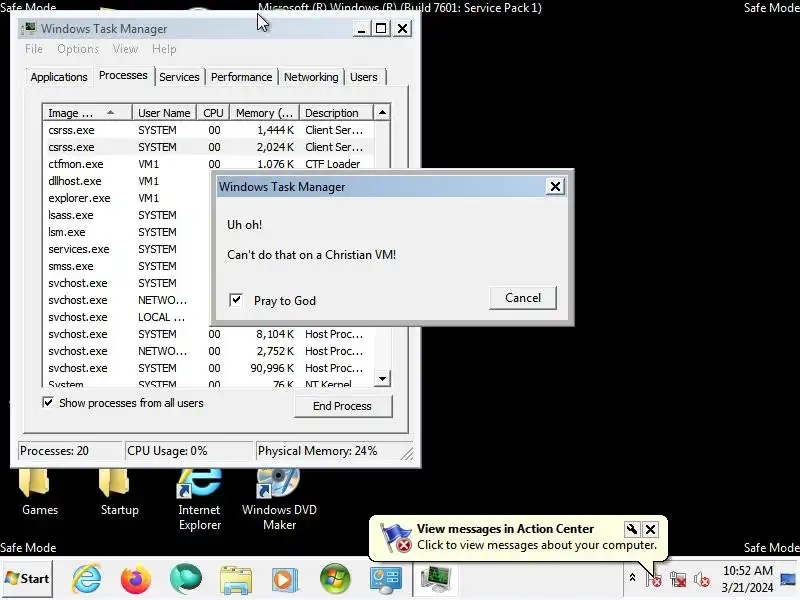Viewport: 800px width, 600px height.
Task: Open the Options menu
Action: [x=78, y=49]
